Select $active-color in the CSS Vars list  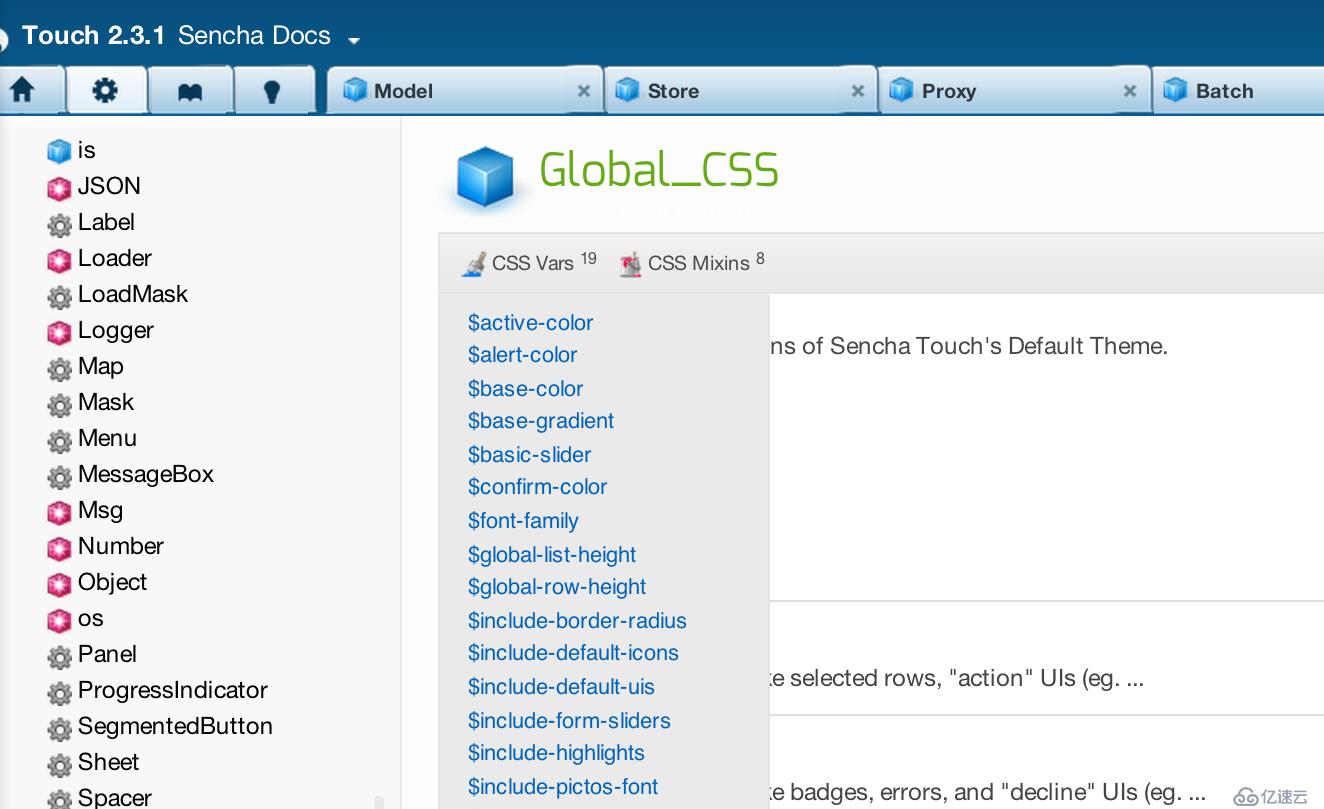(530, 323)
